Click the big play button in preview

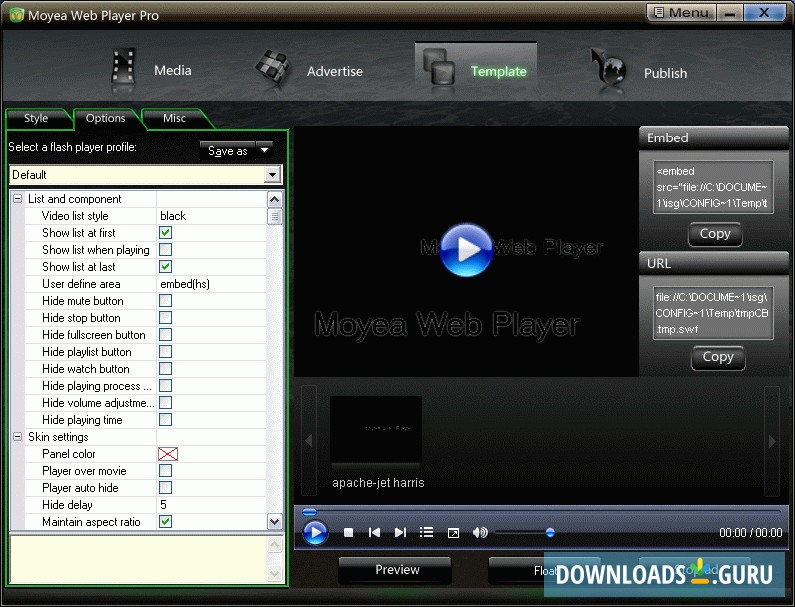point(466,249)
